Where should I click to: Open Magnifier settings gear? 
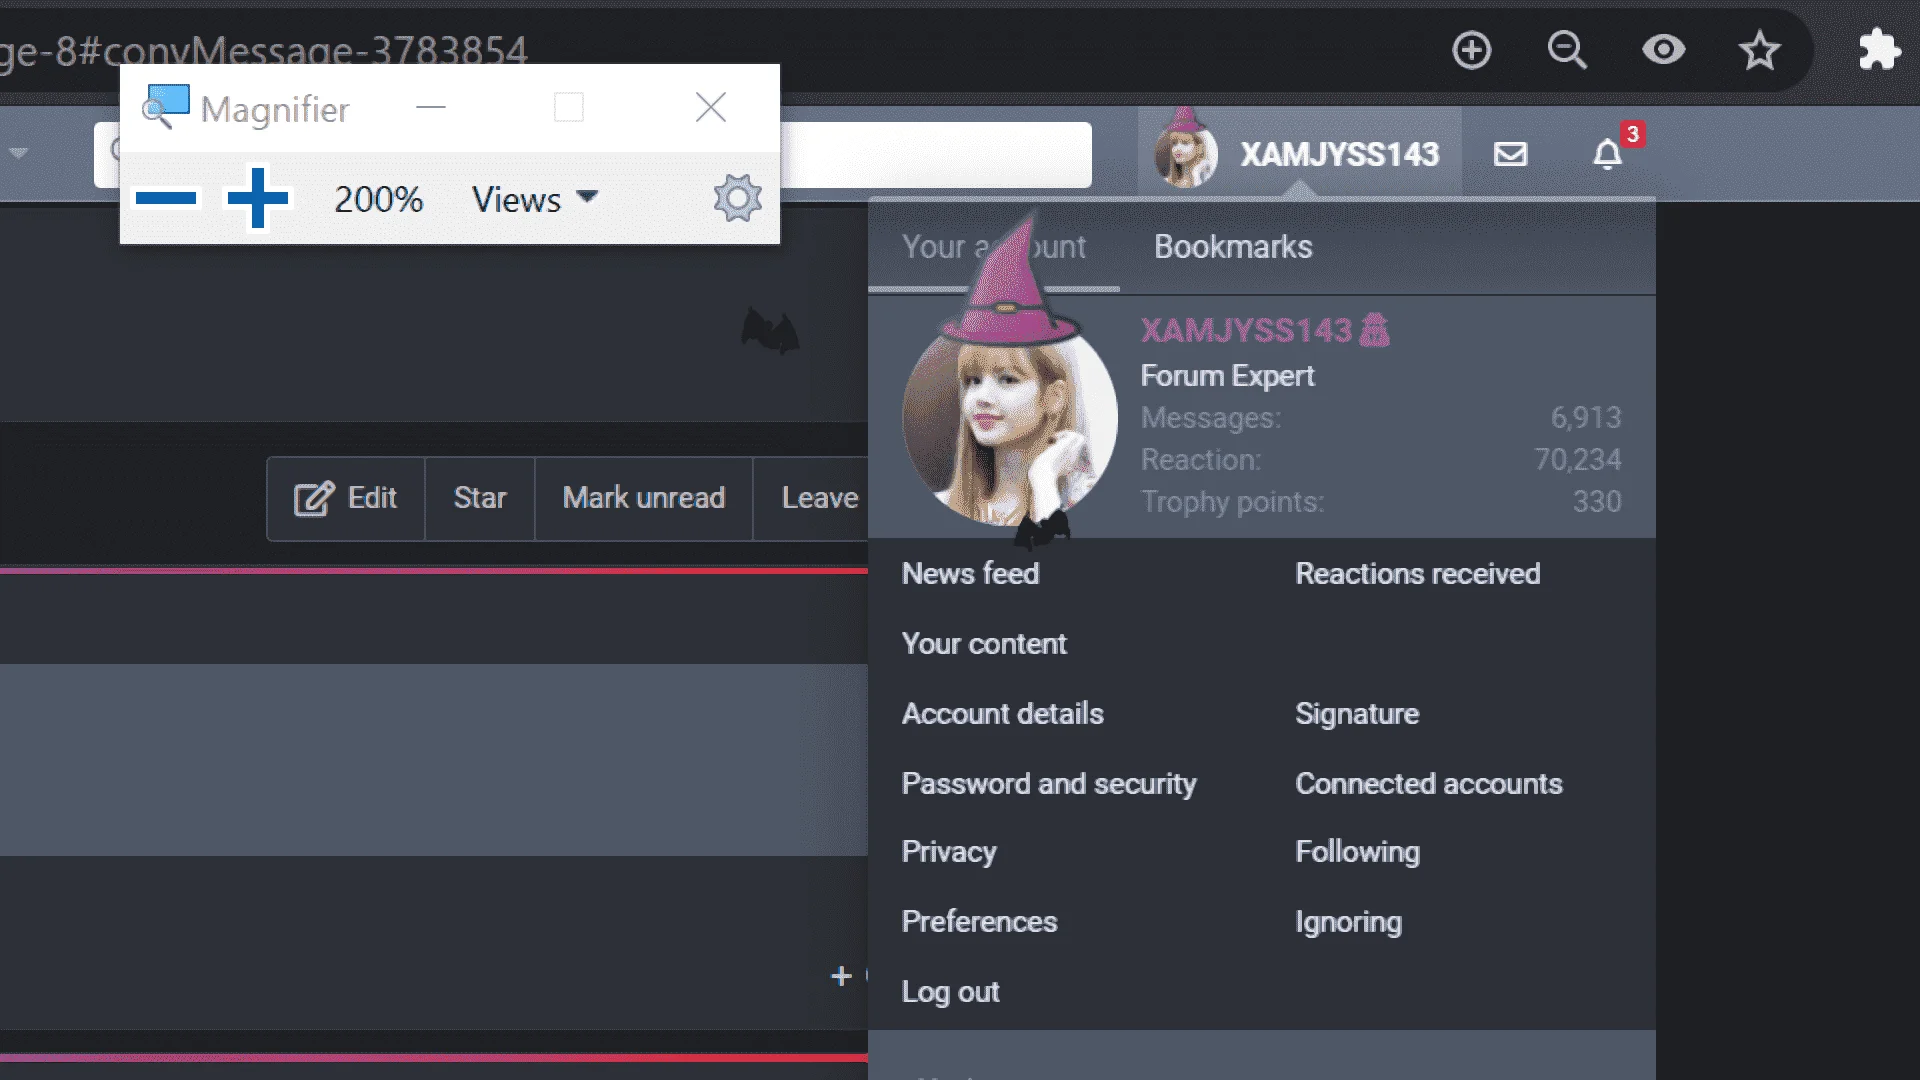[x=738, y=198]
